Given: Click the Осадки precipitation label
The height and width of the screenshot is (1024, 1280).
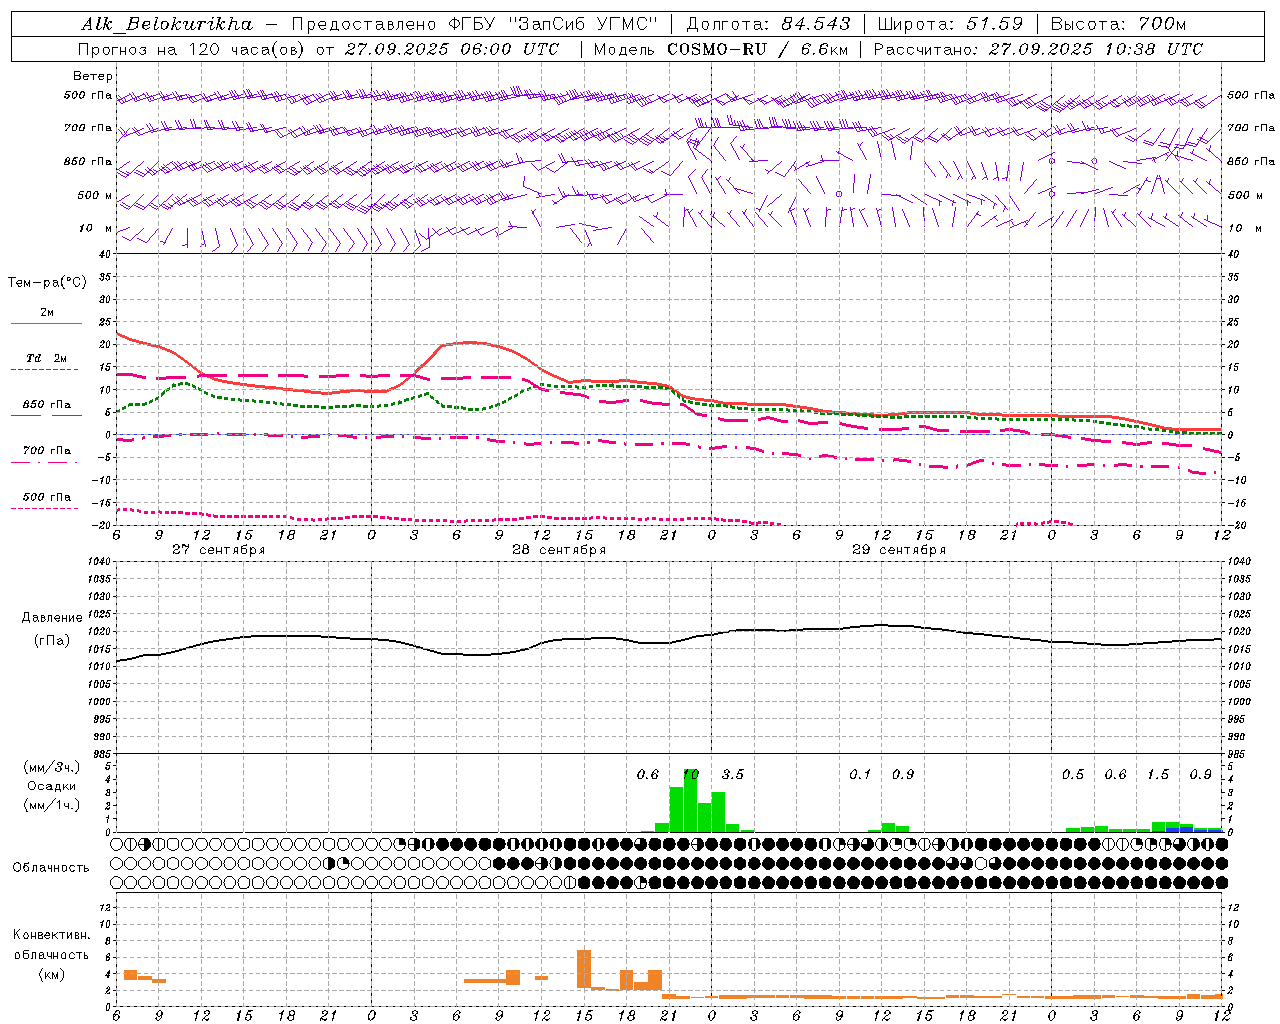Looking at the screenshot, I should (51, 786).
